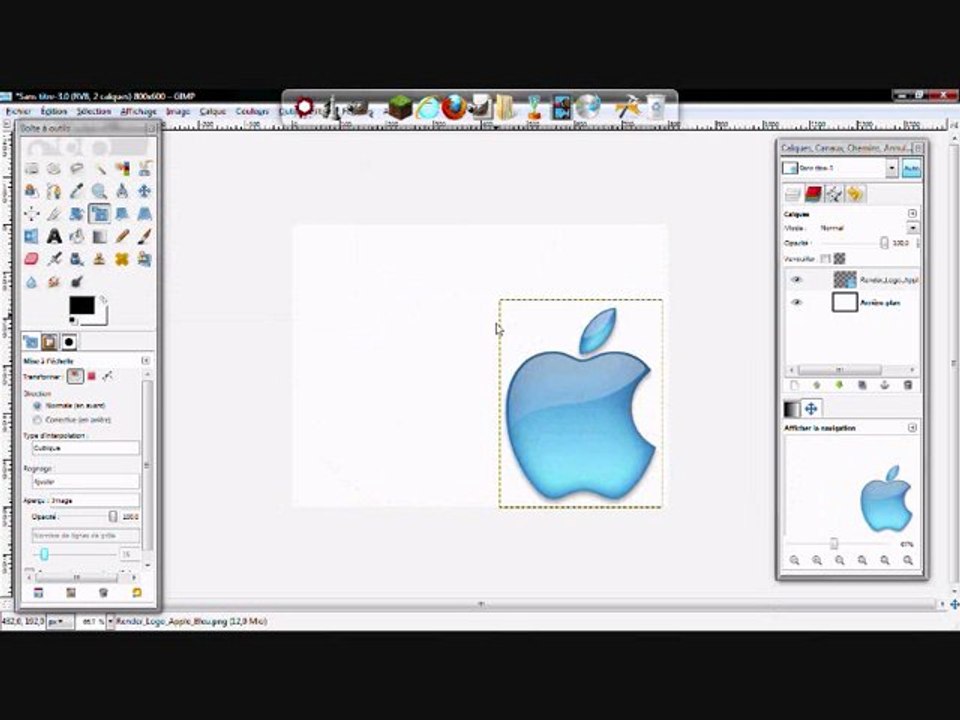The image size is (960, 720).
Task: Select the Measure compass tool
Action: (x=122, y=191)
